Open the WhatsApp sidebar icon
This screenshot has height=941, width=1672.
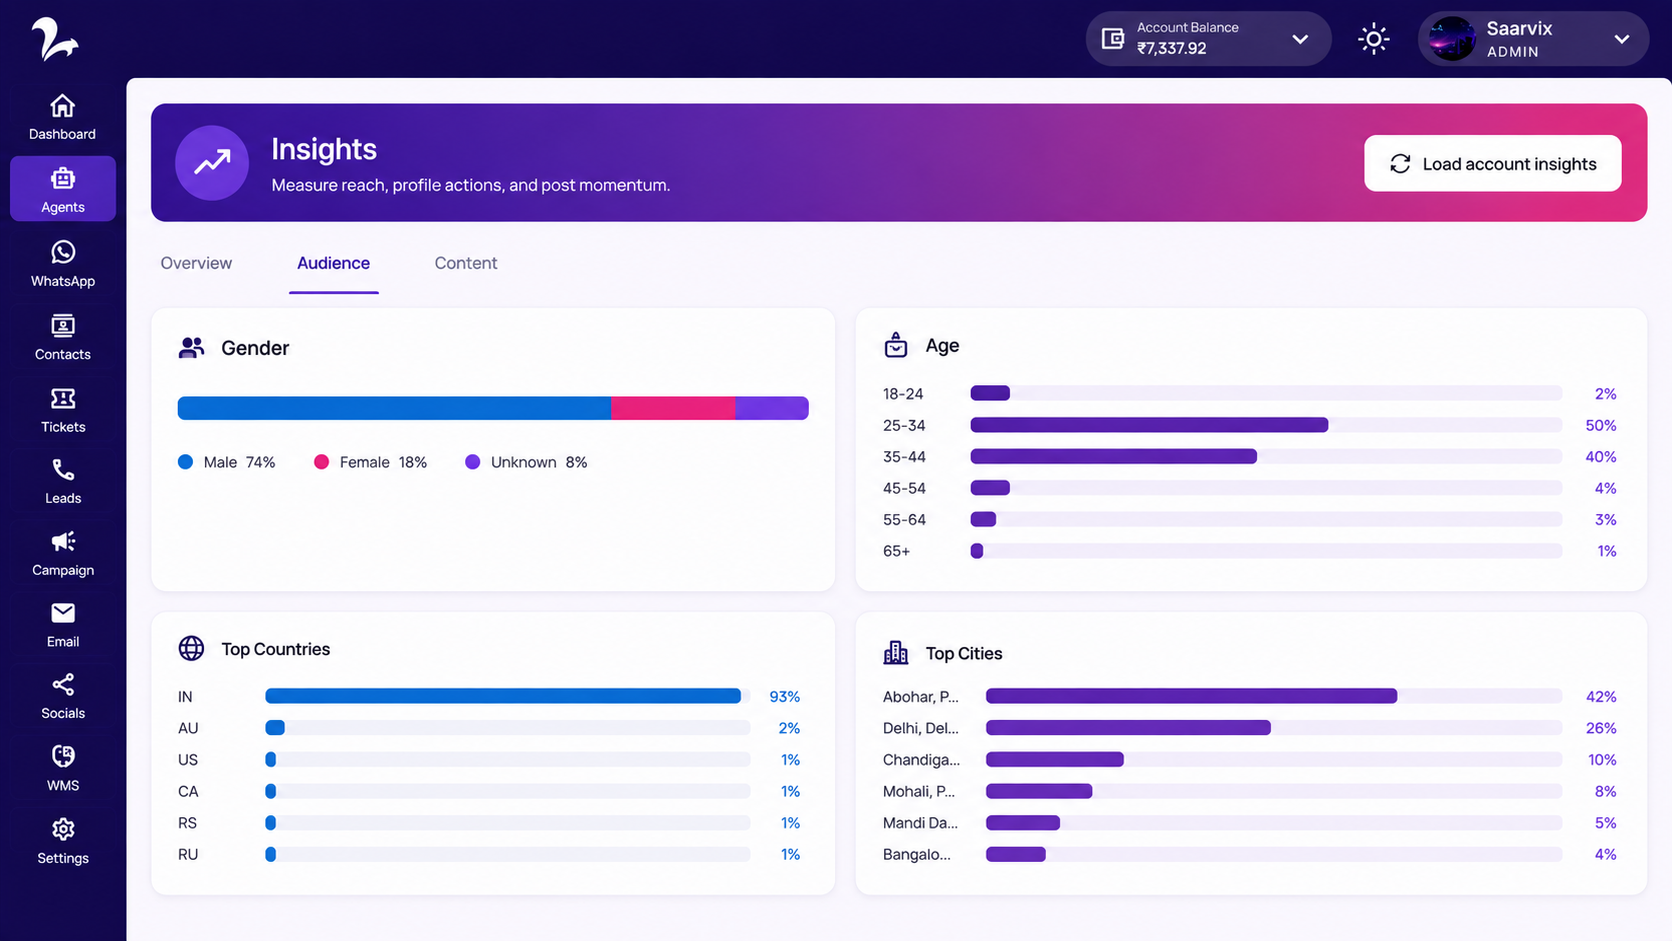[63, 252]
